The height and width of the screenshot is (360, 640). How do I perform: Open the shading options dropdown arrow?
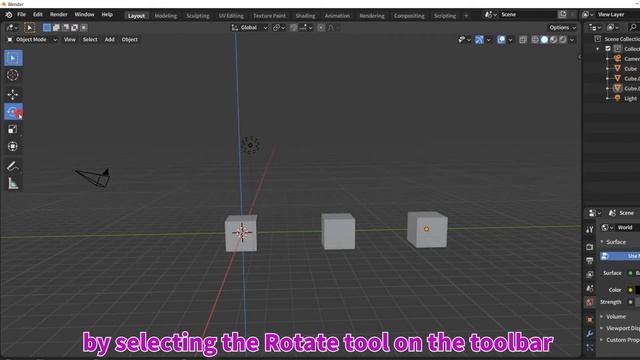(572, 40)
